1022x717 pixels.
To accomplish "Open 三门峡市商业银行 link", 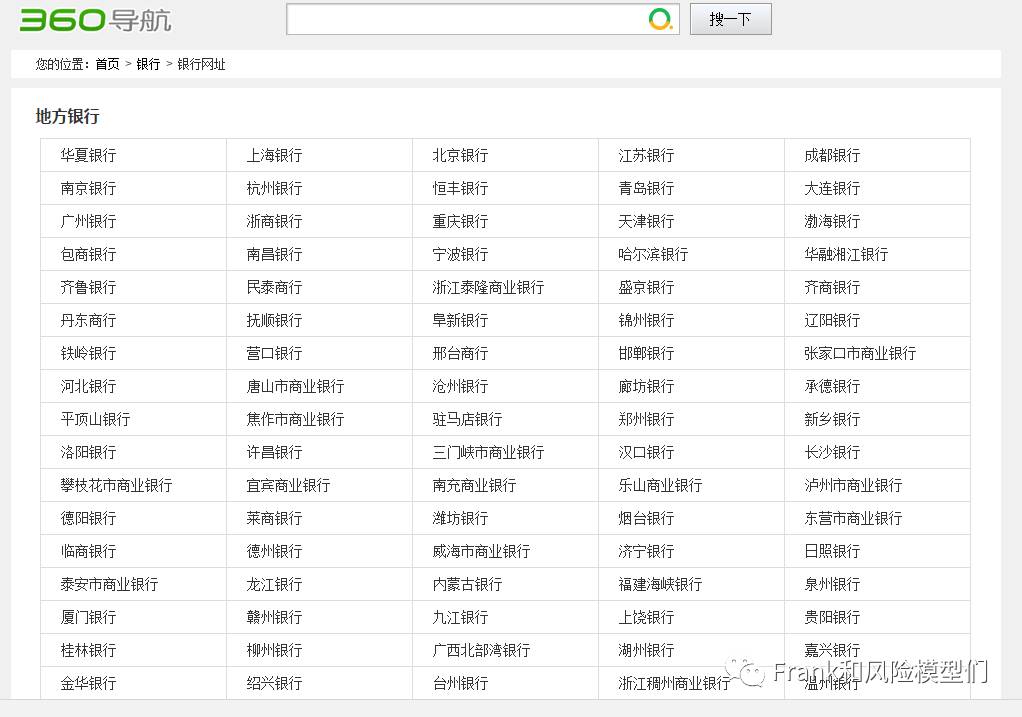I will [488, 452].
